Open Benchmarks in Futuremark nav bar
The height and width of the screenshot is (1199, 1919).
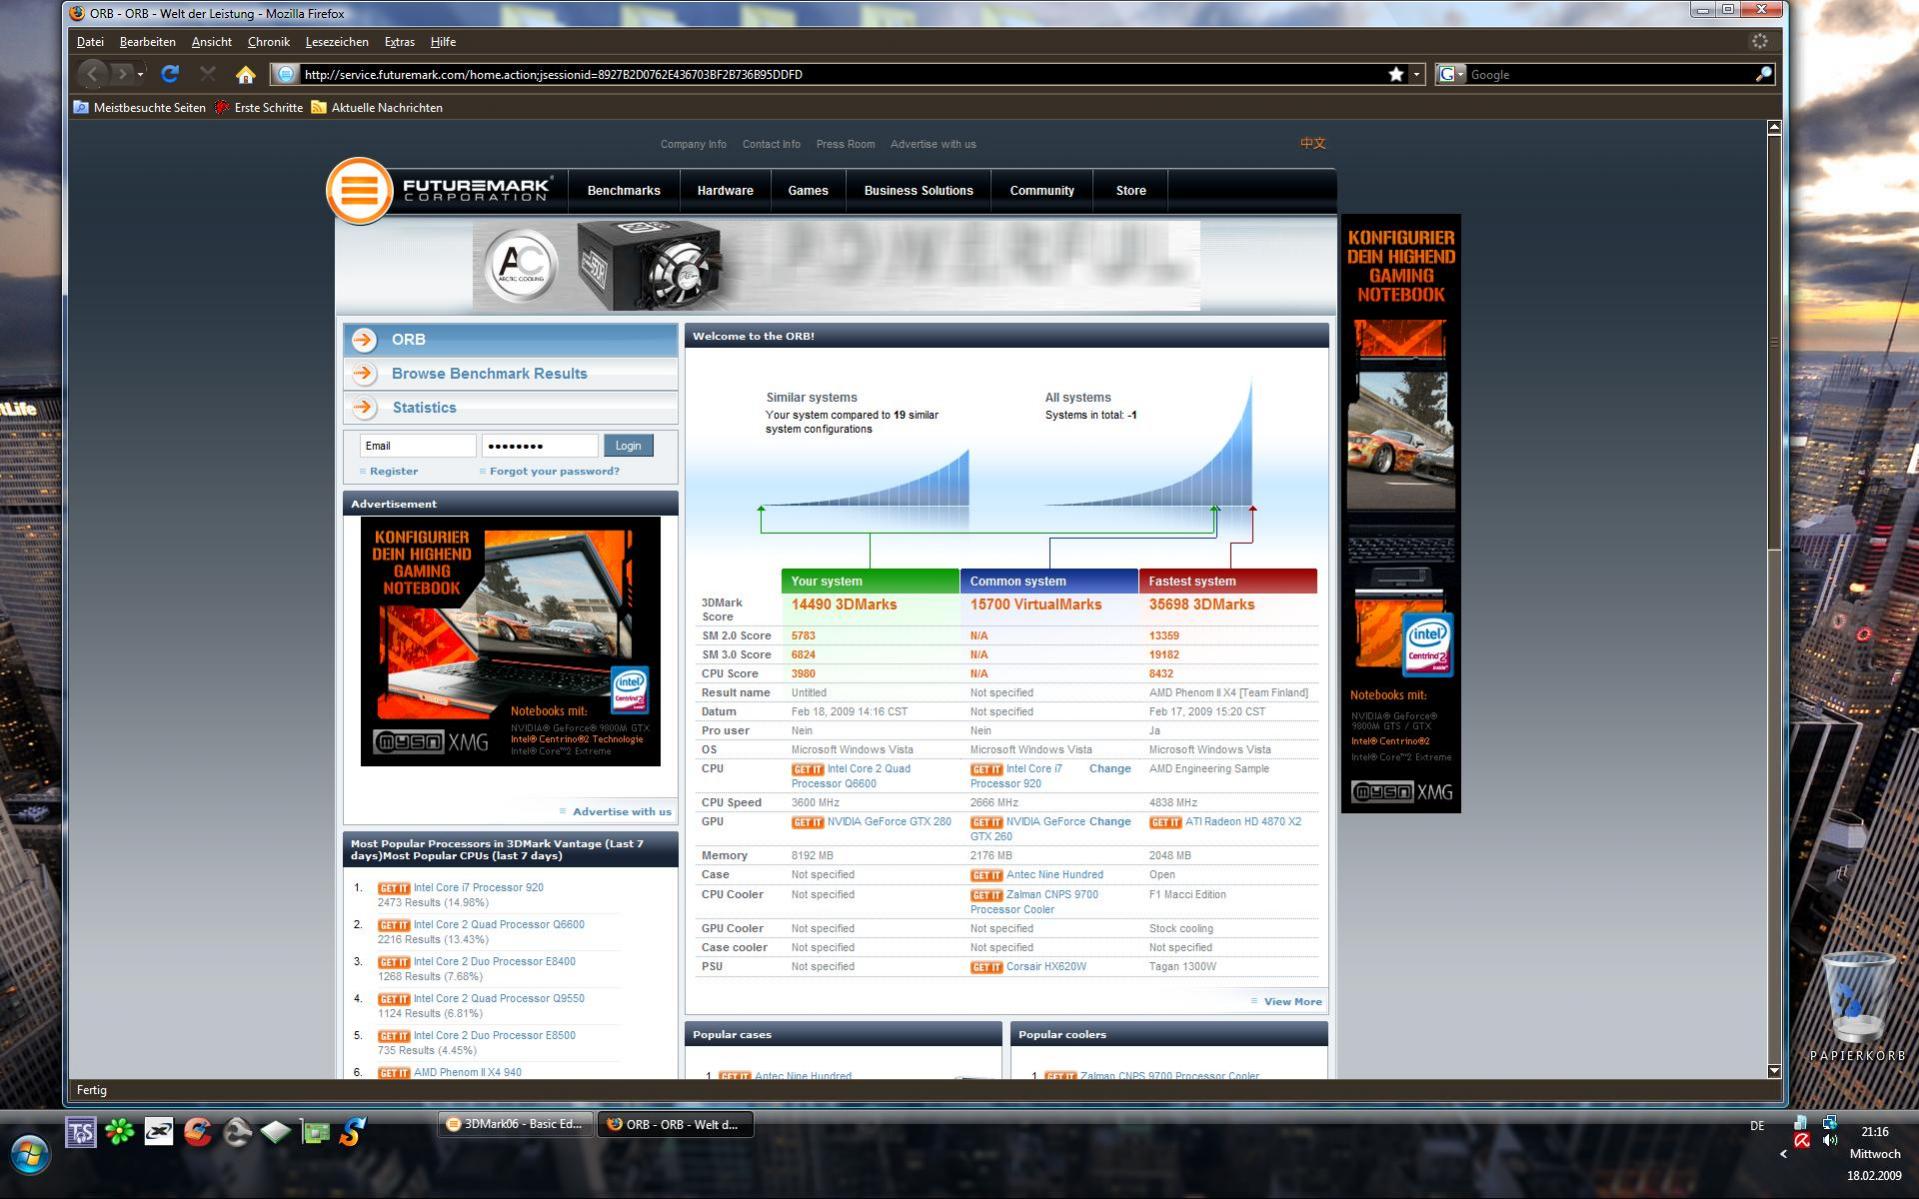tap(624, 190)
